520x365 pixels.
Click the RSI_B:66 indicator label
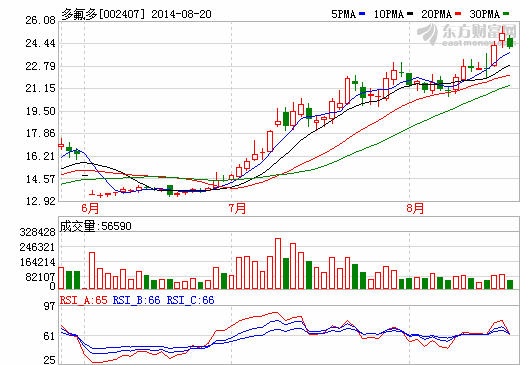(137, 300)
